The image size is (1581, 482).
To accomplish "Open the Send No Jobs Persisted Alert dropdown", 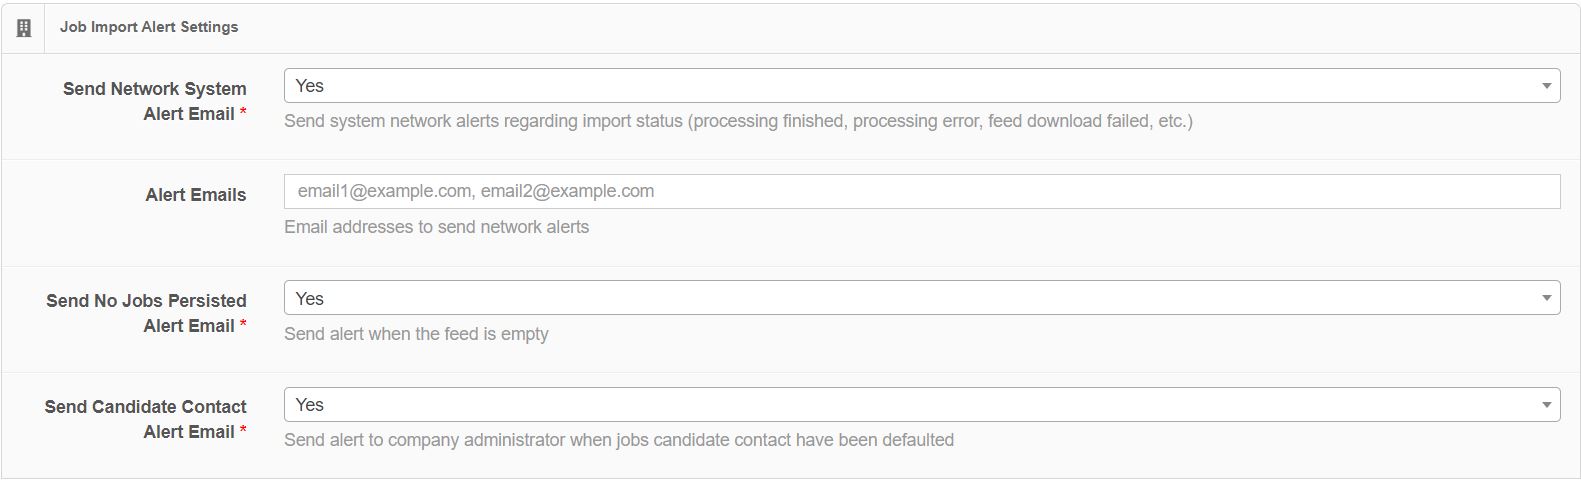I will click(x=922, y=298).
